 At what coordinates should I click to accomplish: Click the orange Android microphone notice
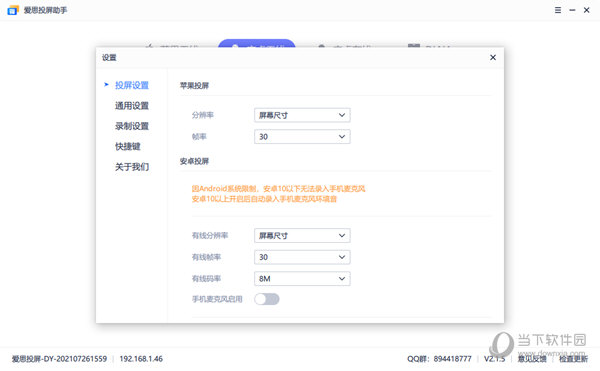coord(279,194)
